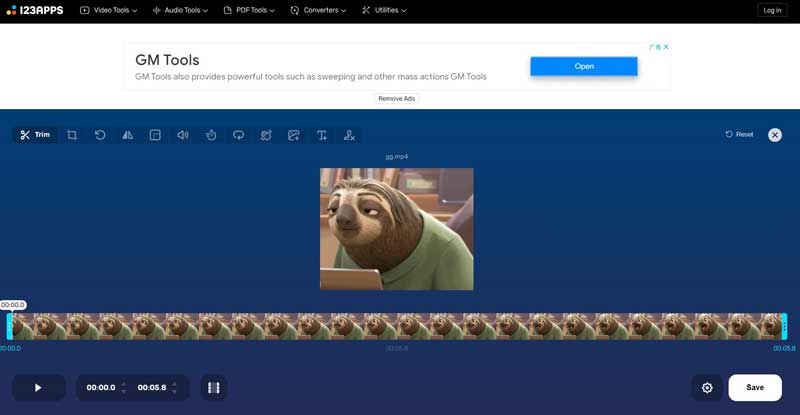Decrease the end time with down arrow

(x=174, y=392)
